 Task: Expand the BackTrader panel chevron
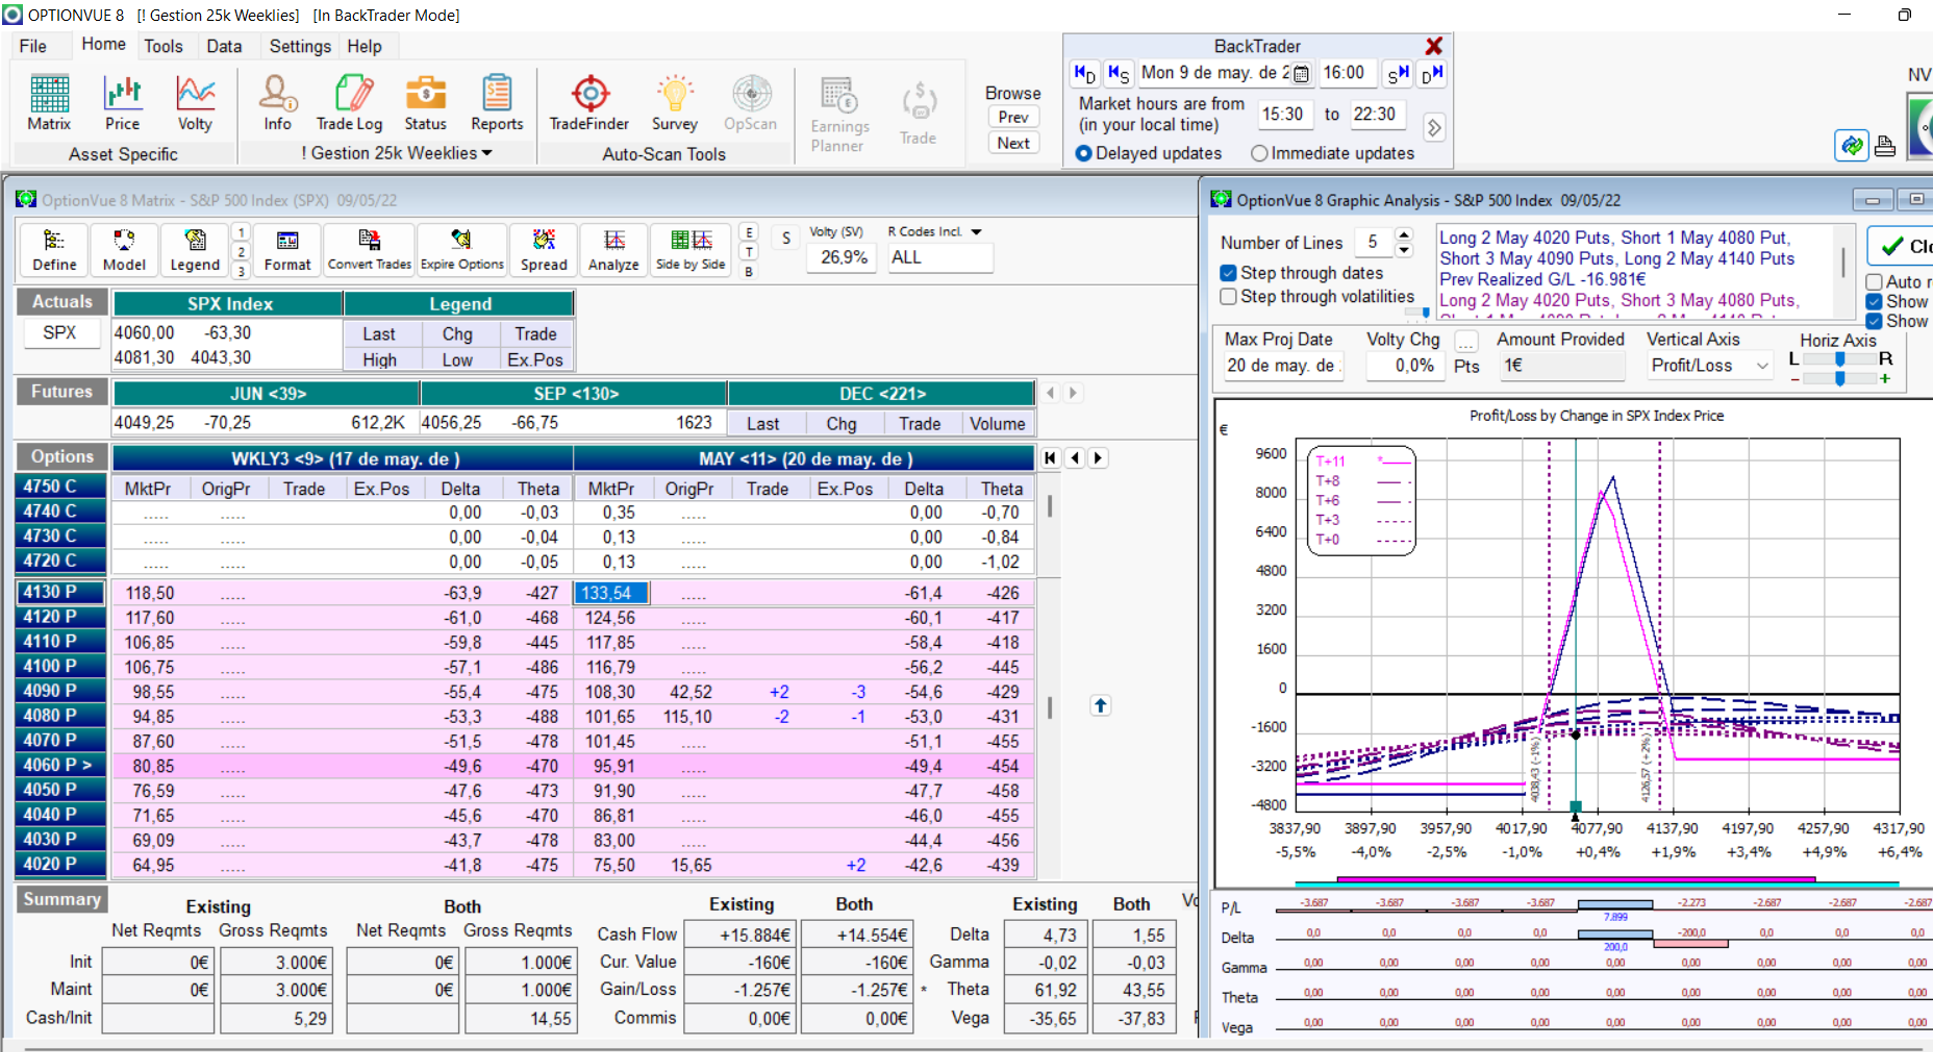1434,128
